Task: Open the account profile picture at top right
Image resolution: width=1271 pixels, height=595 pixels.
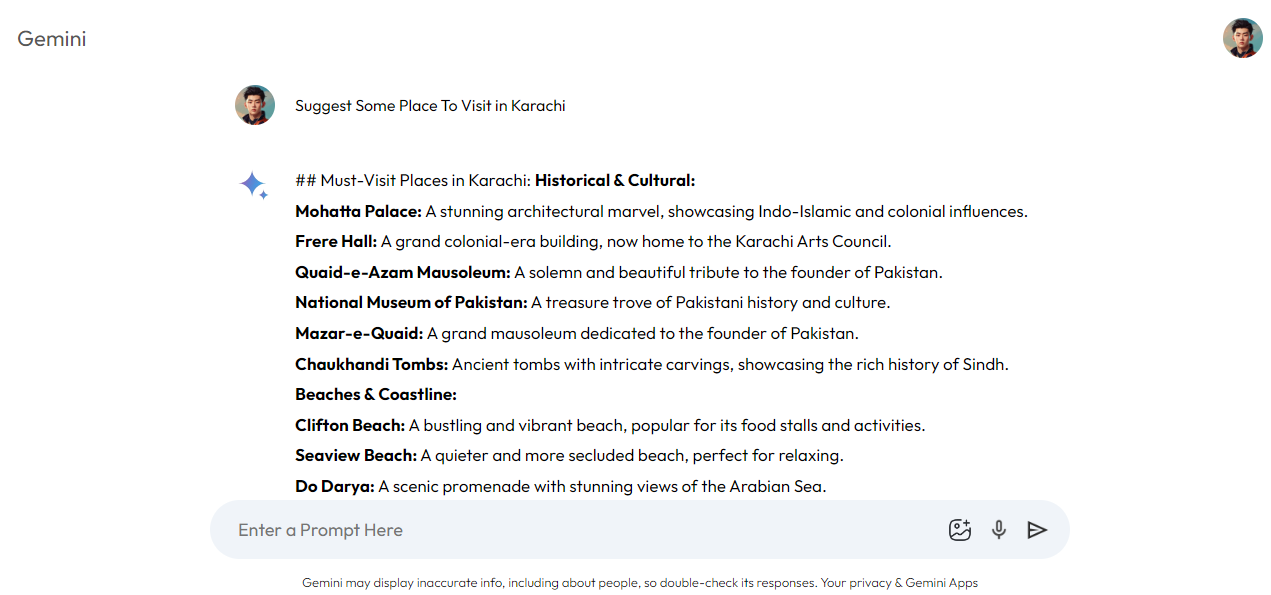Action: click(1242, 38)
